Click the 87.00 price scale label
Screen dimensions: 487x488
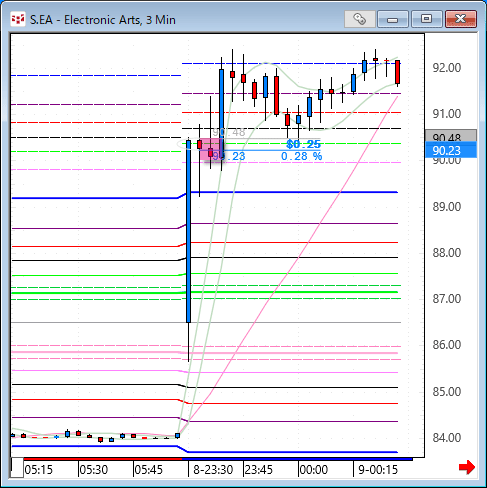pyautogui.click(x=447, y=299)
